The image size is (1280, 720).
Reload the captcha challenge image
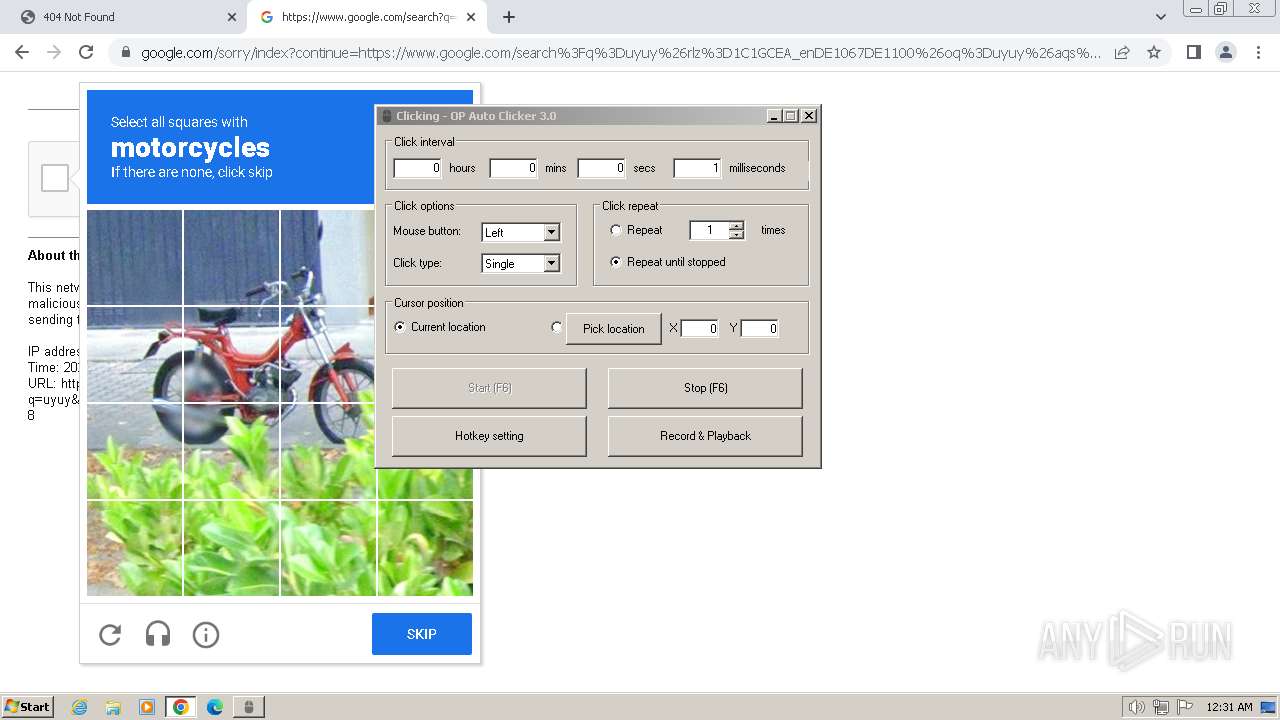(110, 634)
